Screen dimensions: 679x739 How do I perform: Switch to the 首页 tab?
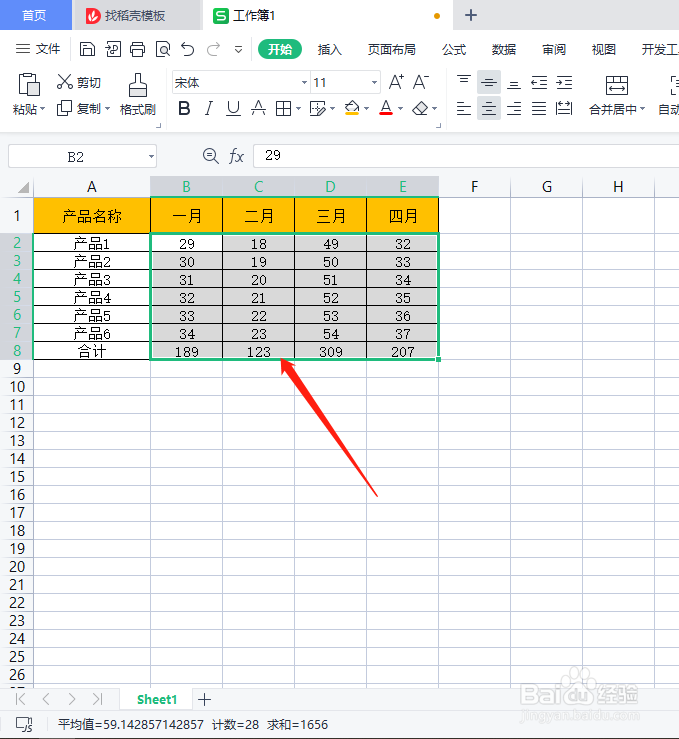click(x=34, y=16)
